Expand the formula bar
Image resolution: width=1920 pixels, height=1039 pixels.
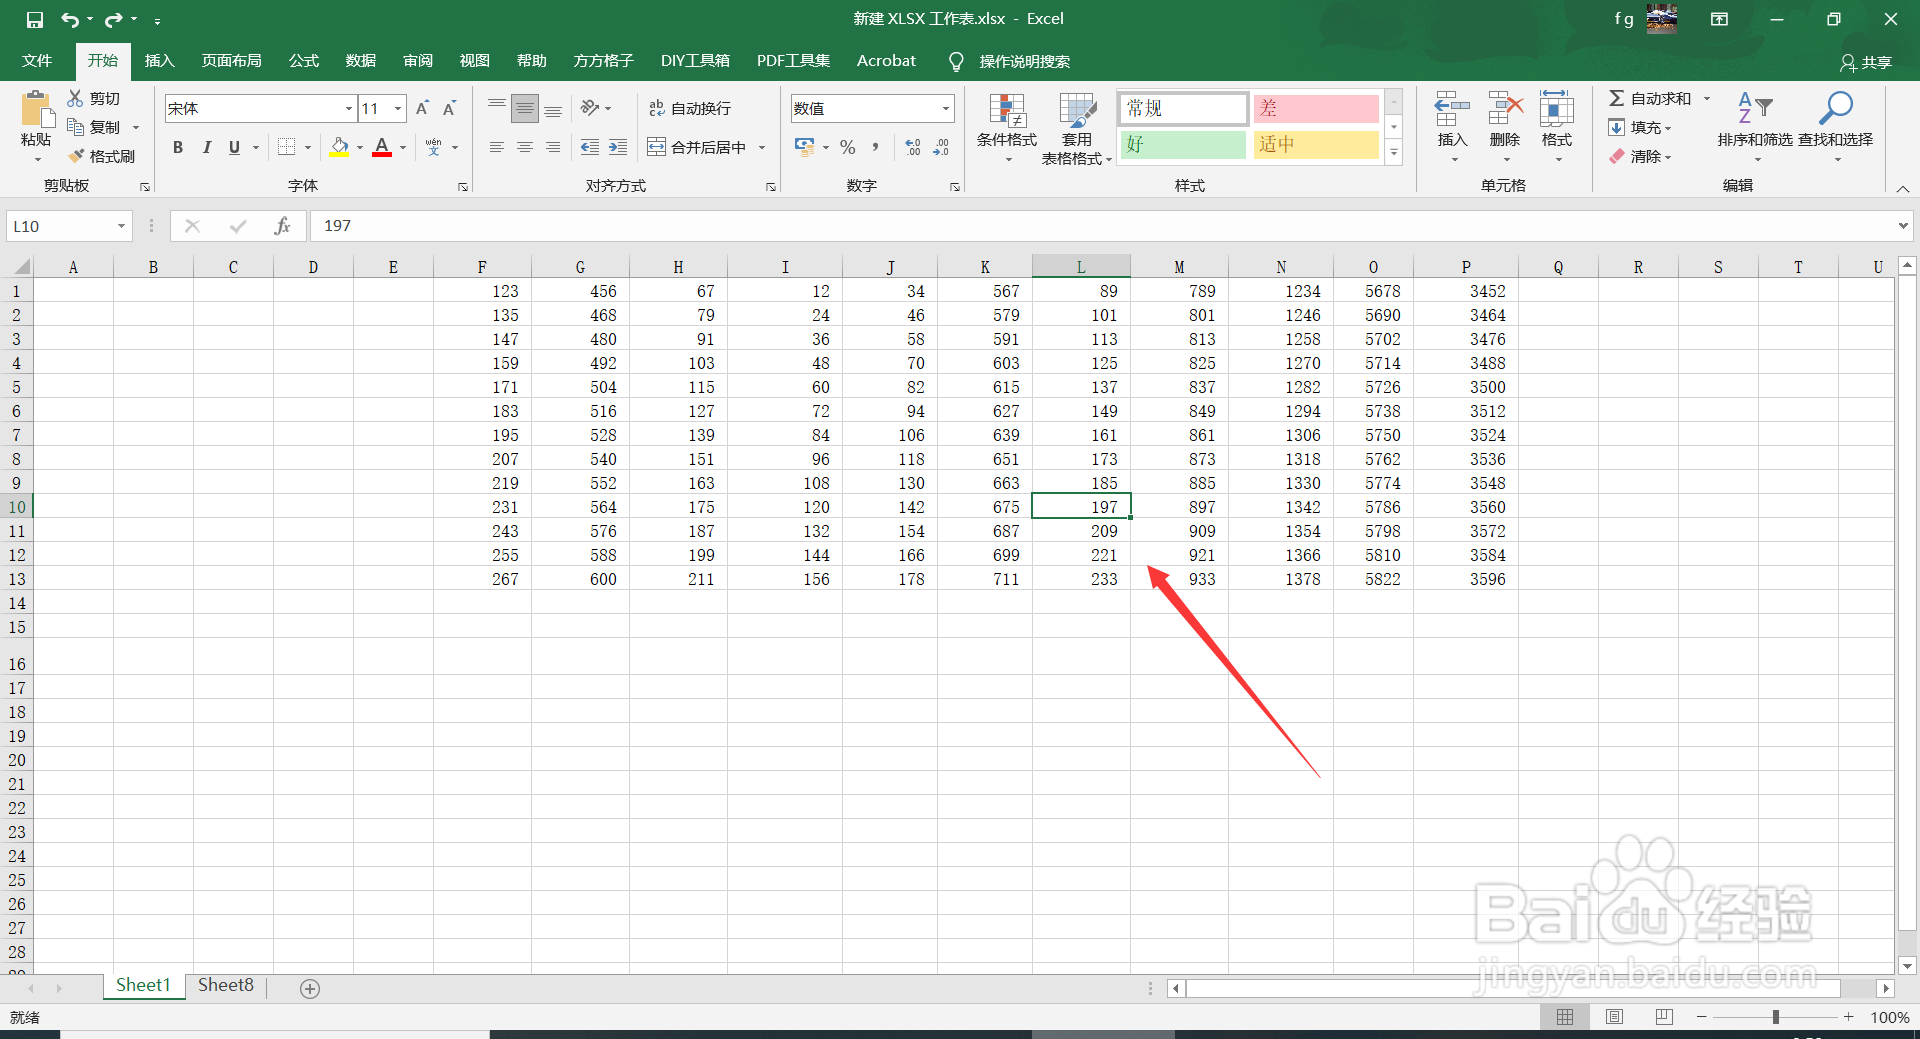pyautogui.click(x=1903, y=226)
